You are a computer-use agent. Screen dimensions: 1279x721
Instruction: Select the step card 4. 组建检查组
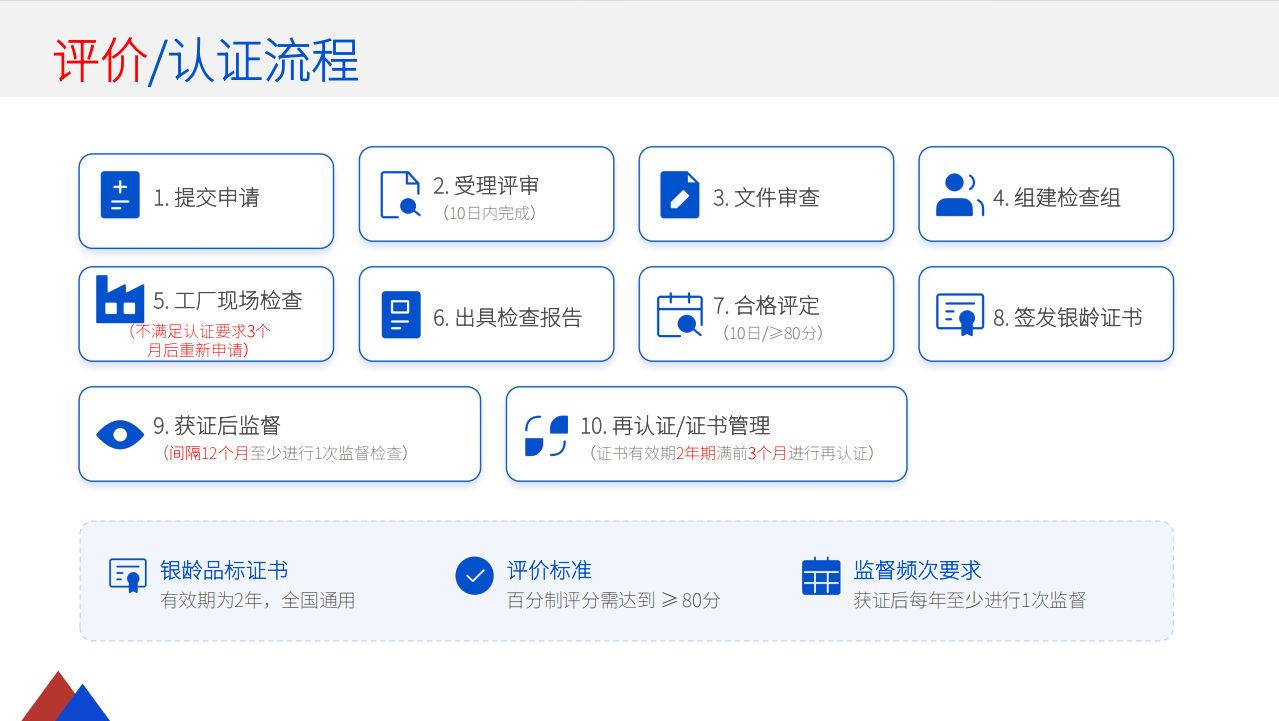click(x=1046, y=194)
